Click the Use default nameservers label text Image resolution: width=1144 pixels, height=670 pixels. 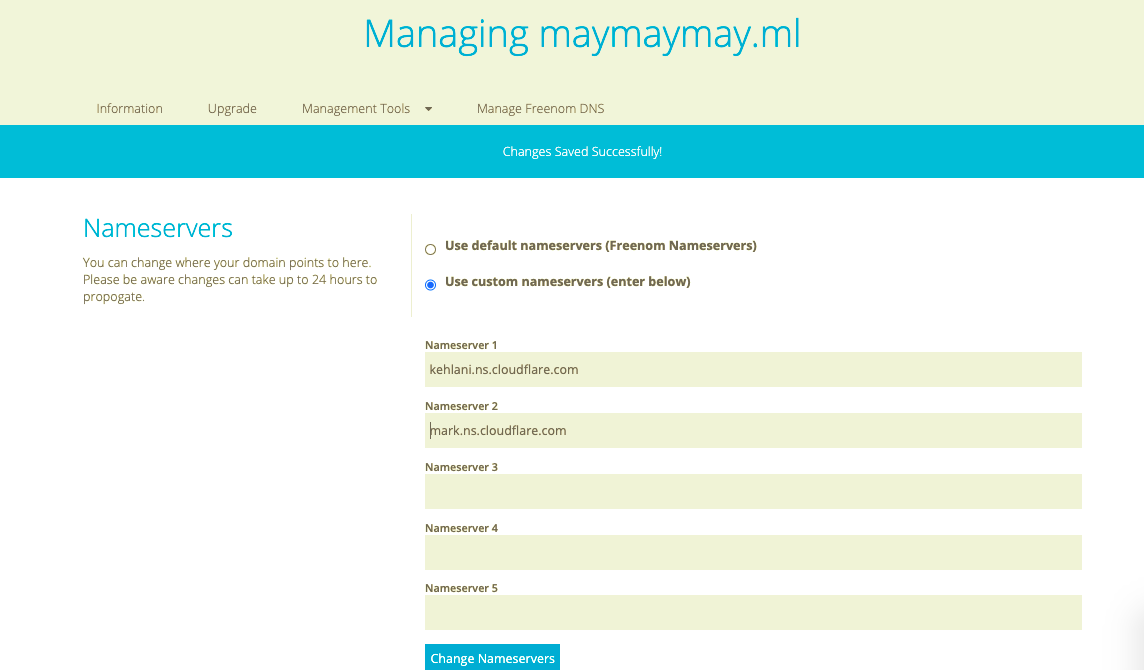(x=600, y=246)
